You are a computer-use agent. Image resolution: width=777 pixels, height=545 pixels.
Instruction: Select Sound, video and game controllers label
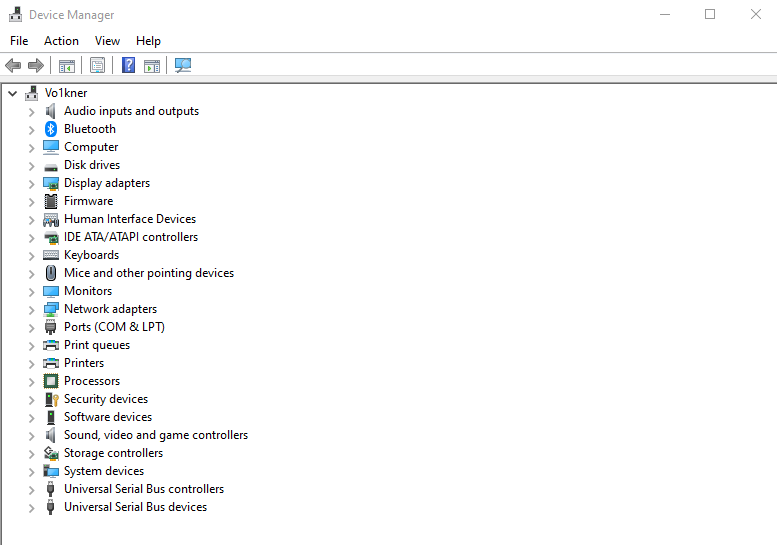(x=156, y=435)
